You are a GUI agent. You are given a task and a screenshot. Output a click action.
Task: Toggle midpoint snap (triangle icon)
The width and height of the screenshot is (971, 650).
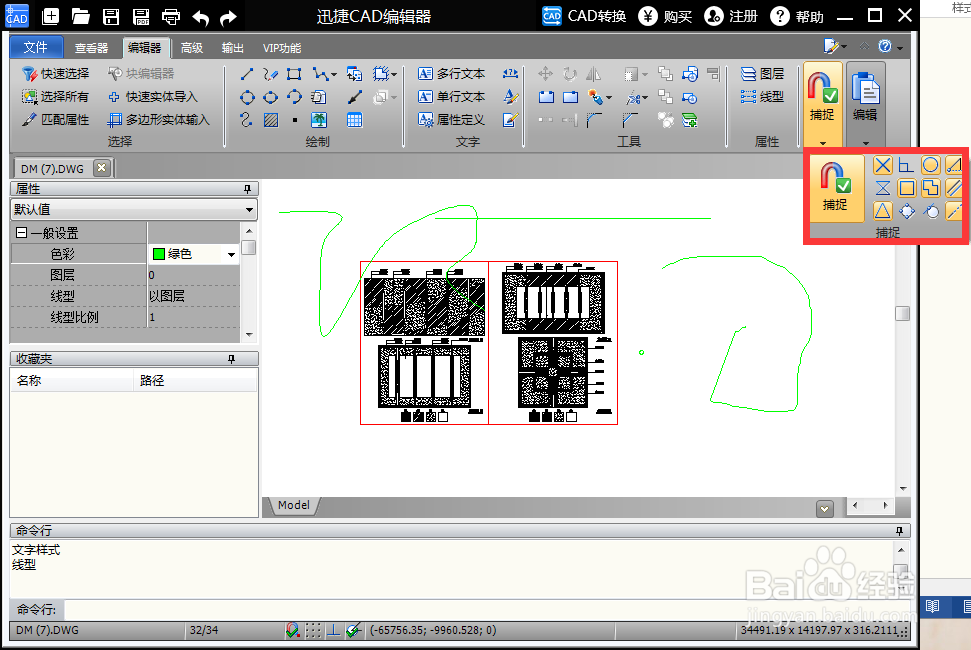click(883, 211)
